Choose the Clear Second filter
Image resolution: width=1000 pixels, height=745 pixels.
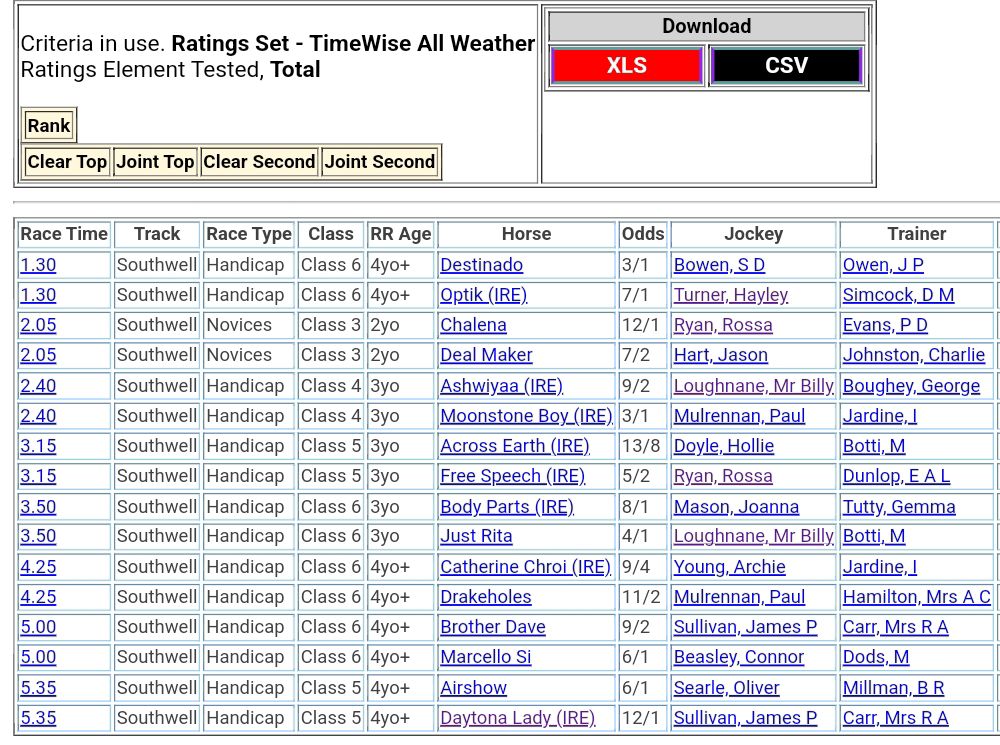[x=259, y=162]
